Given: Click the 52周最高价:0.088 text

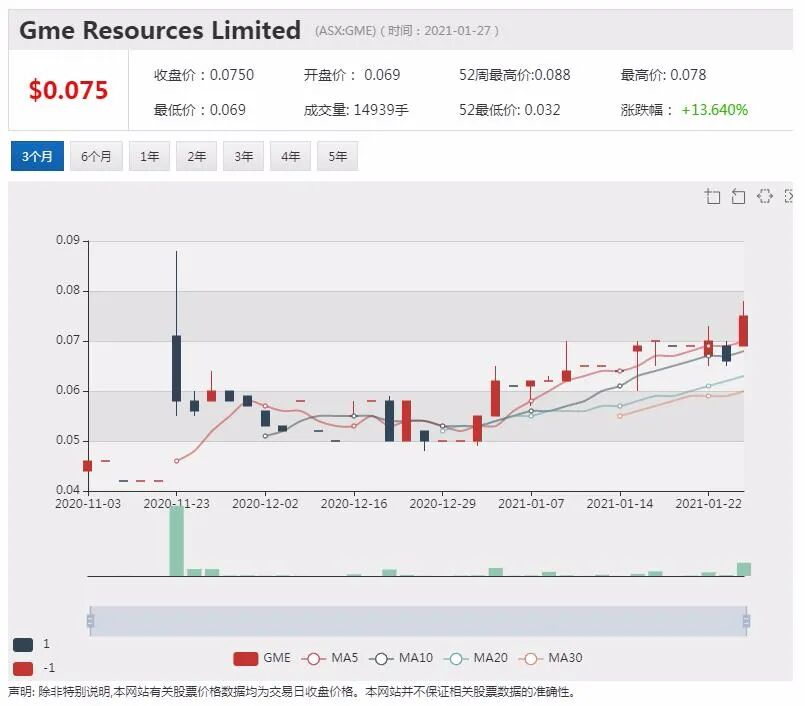Looking at the screenshot, I should pos(514,75).
